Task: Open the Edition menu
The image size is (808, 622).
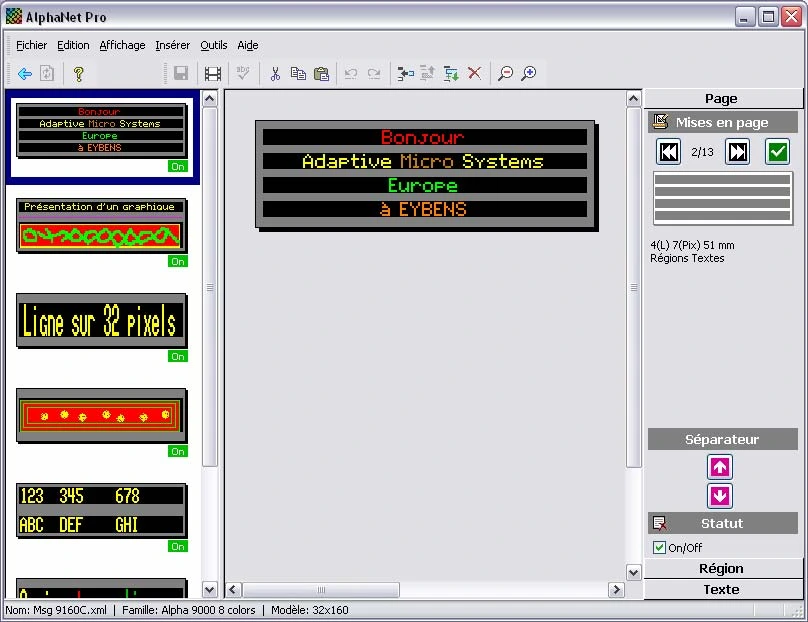Action: [73, 45]
